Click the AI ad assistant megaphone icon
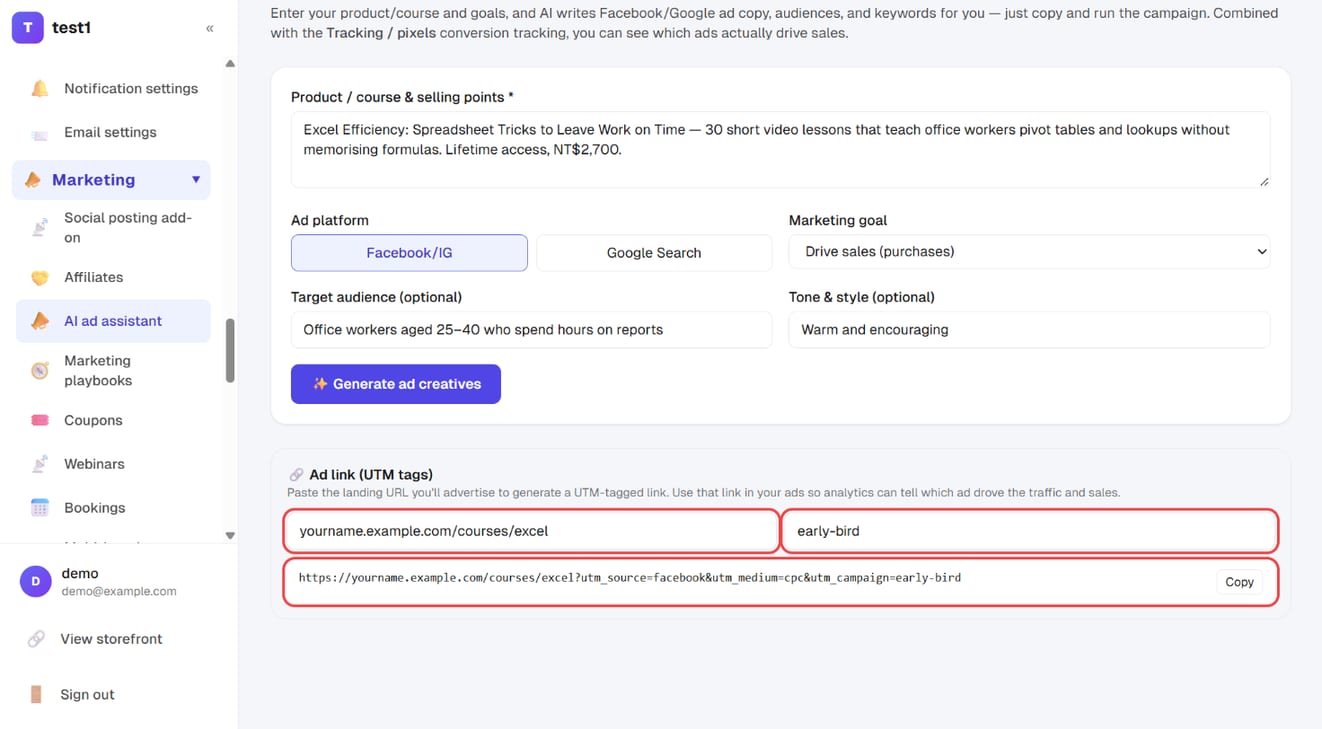Image resolution: width=1322 pixels, height=729 pixels. pyautogui.click(x=40, y=321)
